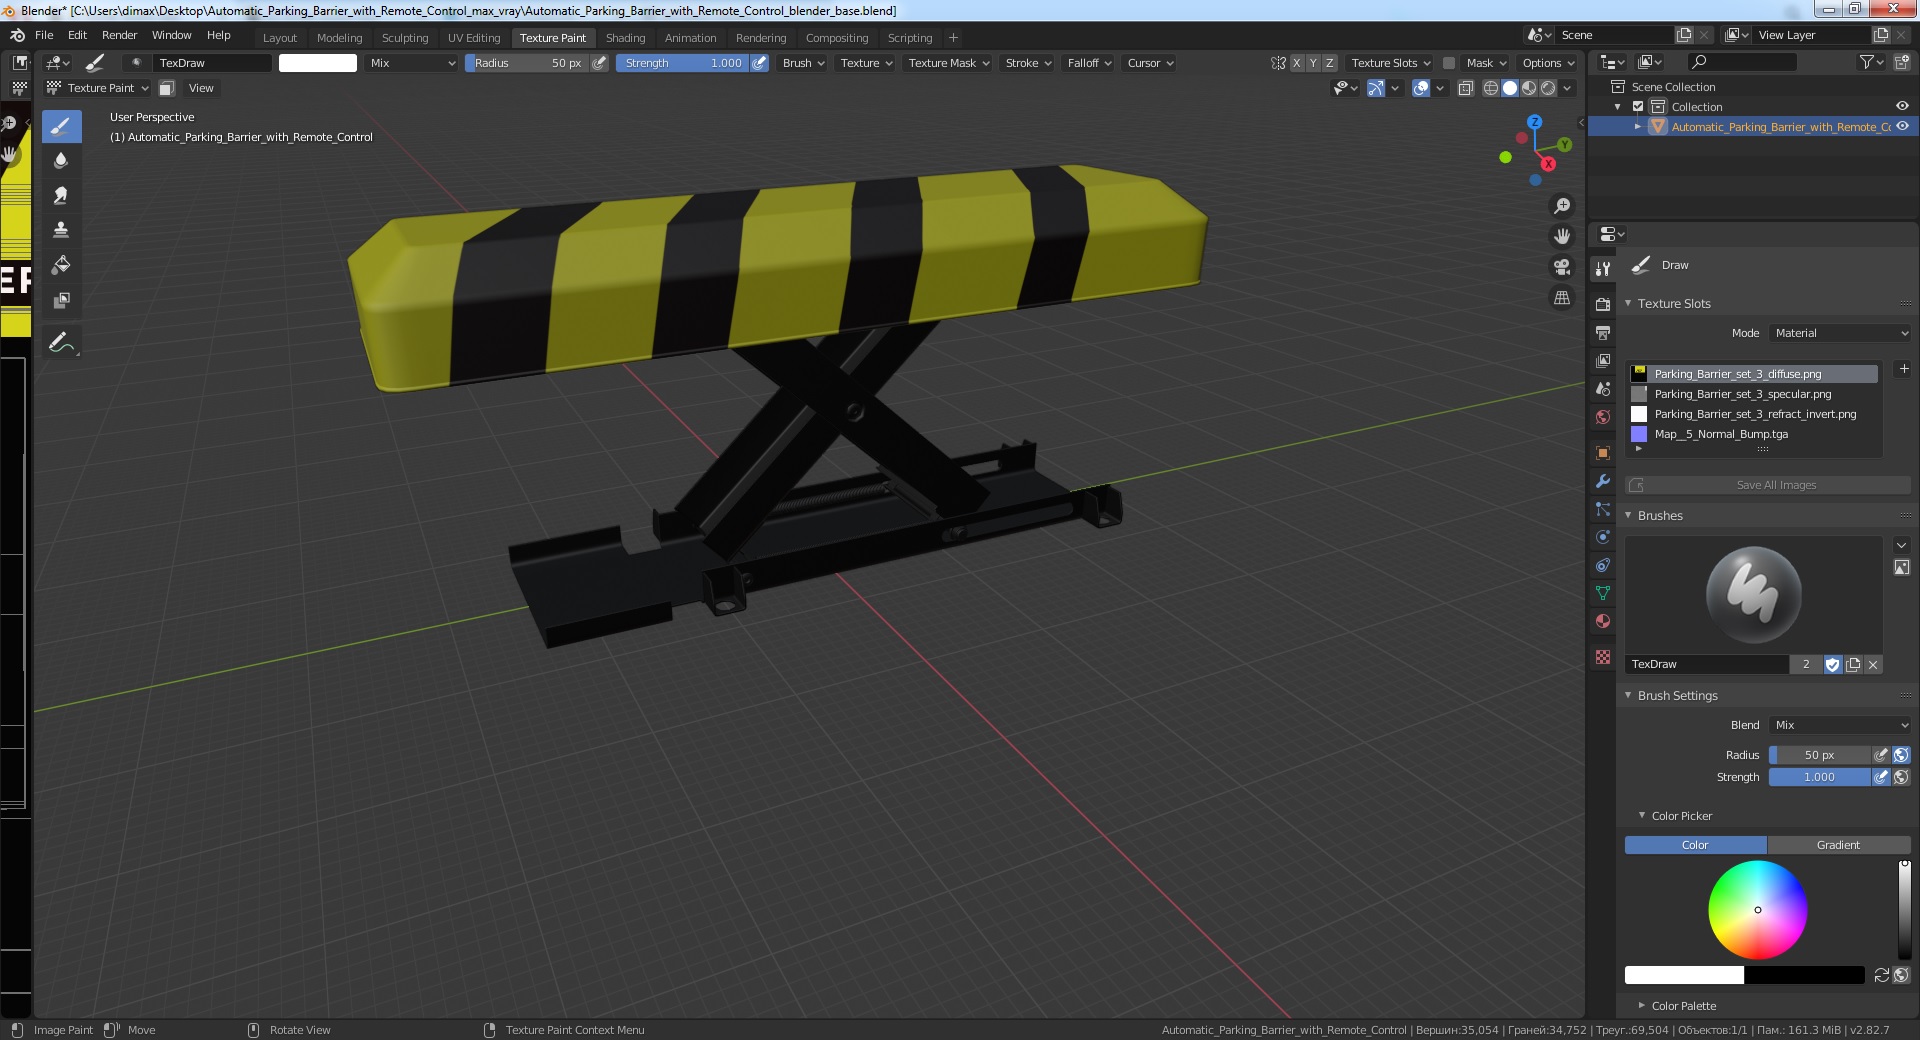The width and height of the screenshot is (1920, 1040).
Task: Open the Stroke dropdown
Action: click(1028, 63)
